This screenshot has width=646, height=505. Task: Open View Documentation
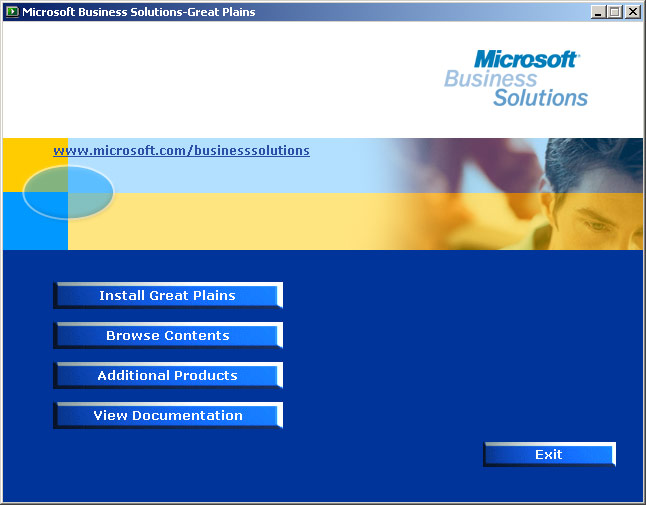168,415
